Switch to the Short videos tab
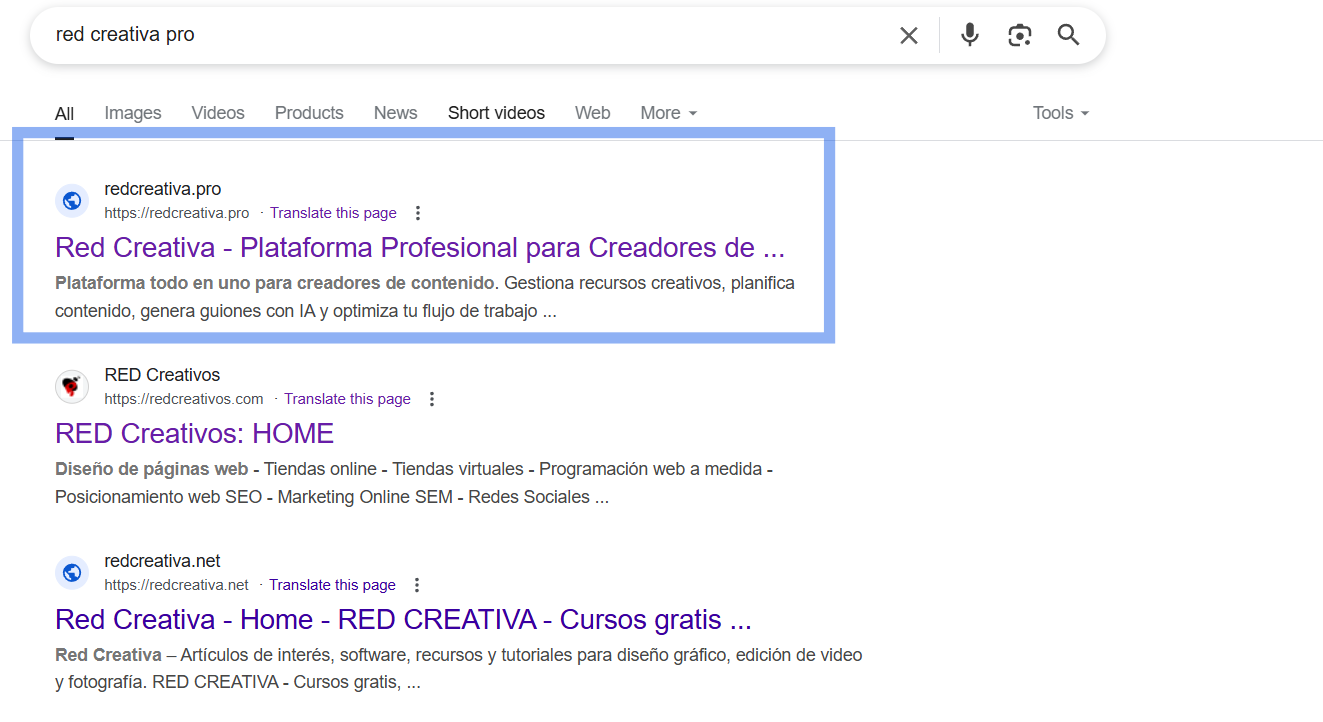The height and width of the screenshot is (722, 1323). [x=496, y=113]
